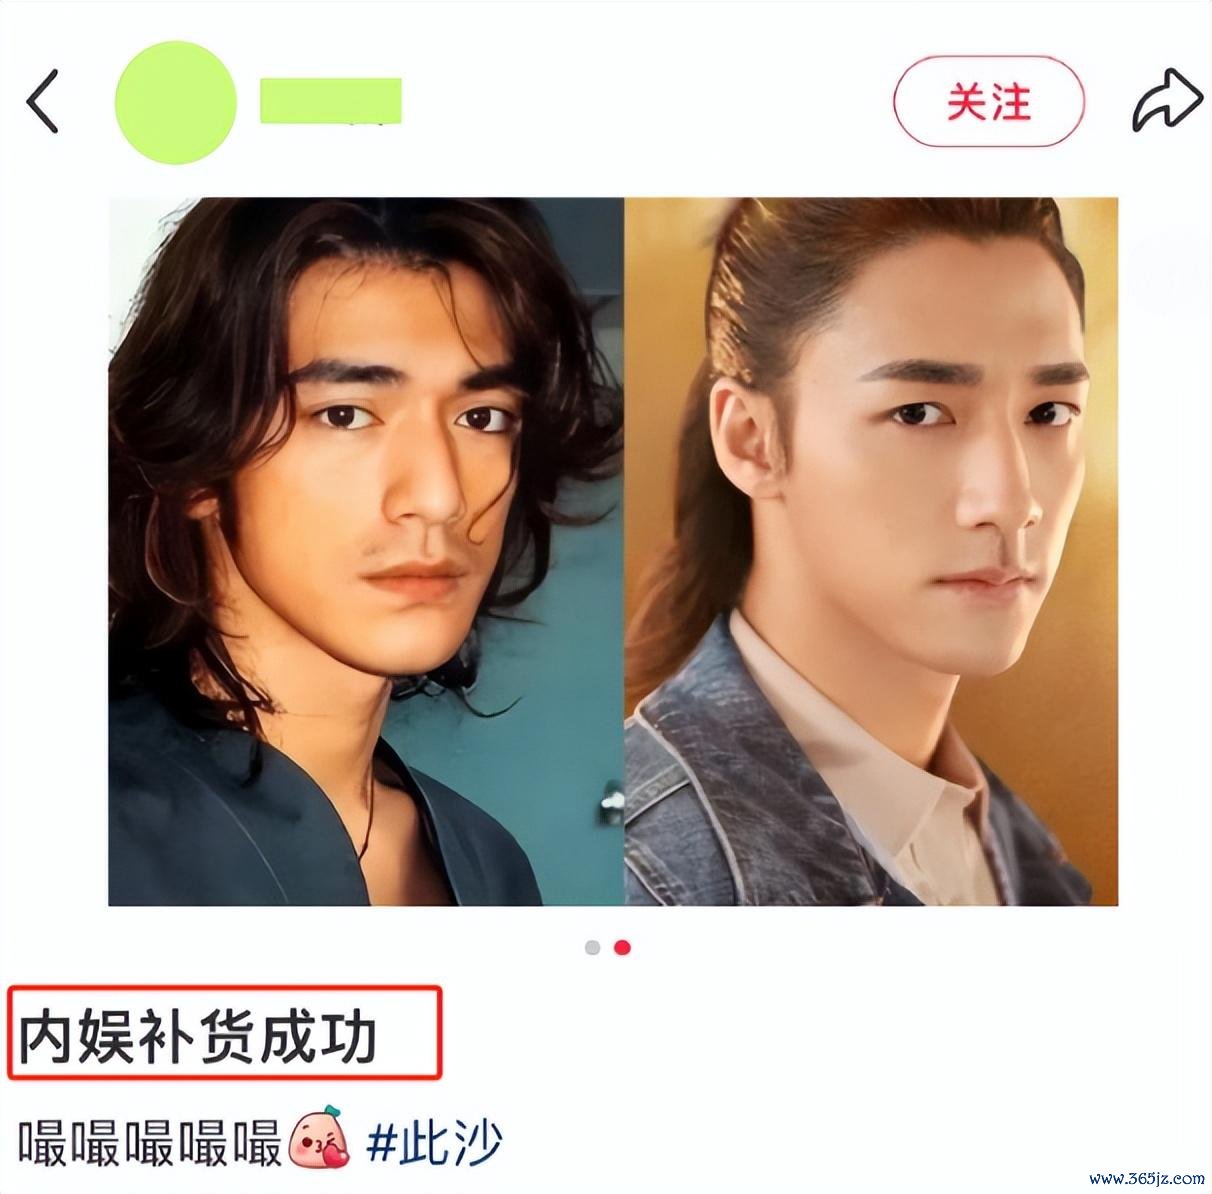Viewport: 1212px width, 1194px height.
Task: Tap the kissing peach emoji in caption
Action: tap(320, 1142)
